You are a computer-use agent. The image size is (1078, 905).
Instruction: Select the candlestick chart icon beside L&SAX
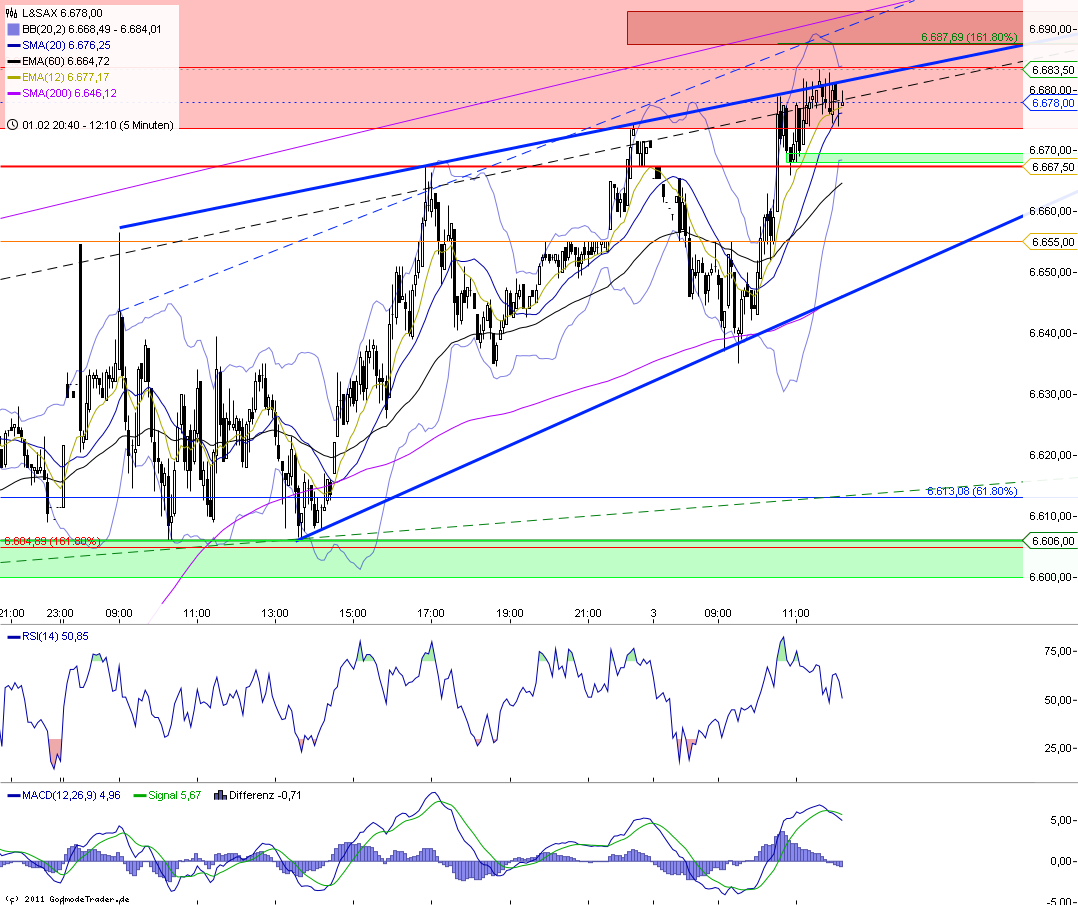[x=11, y=13]
